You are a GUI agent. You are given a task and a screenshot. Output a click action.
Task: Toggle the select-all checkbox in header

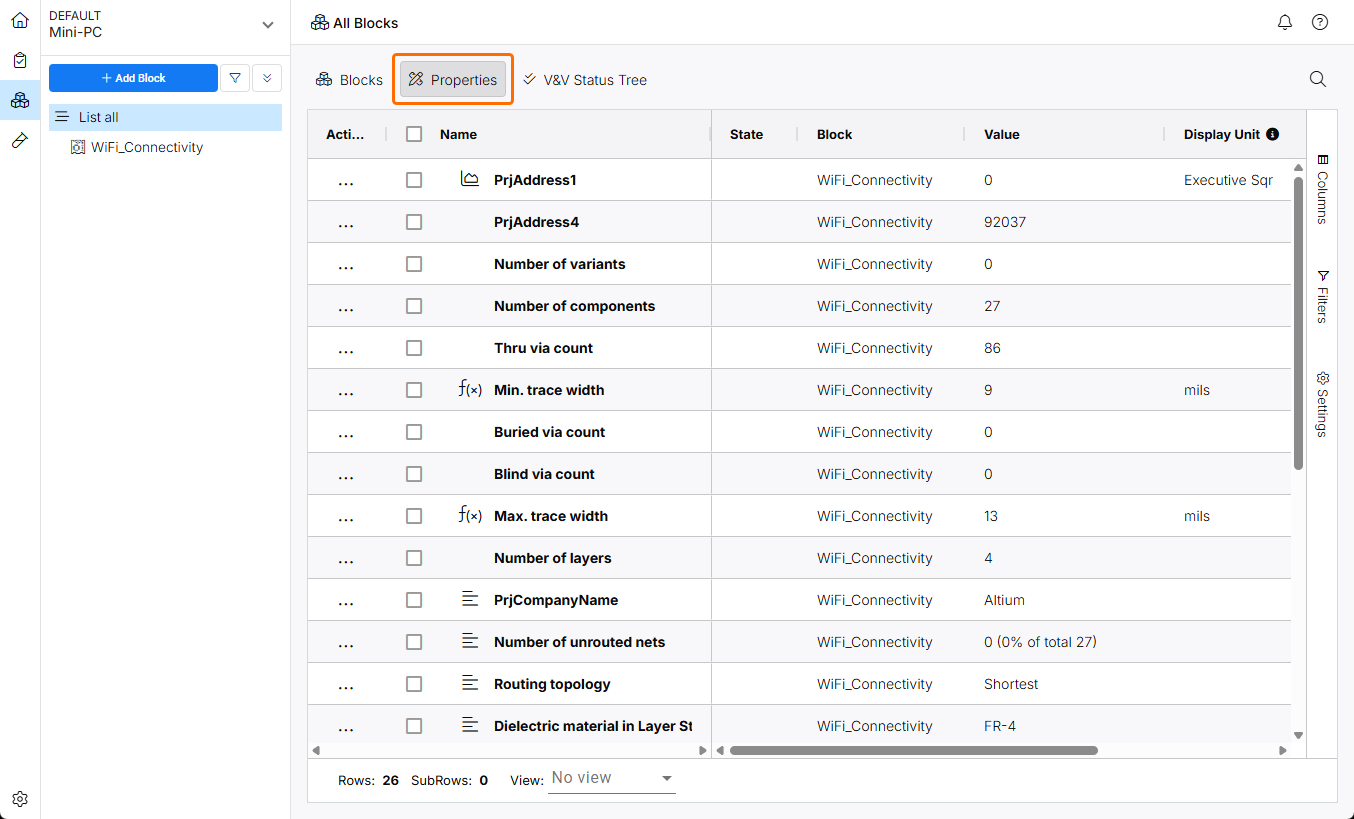pos(414,134)
